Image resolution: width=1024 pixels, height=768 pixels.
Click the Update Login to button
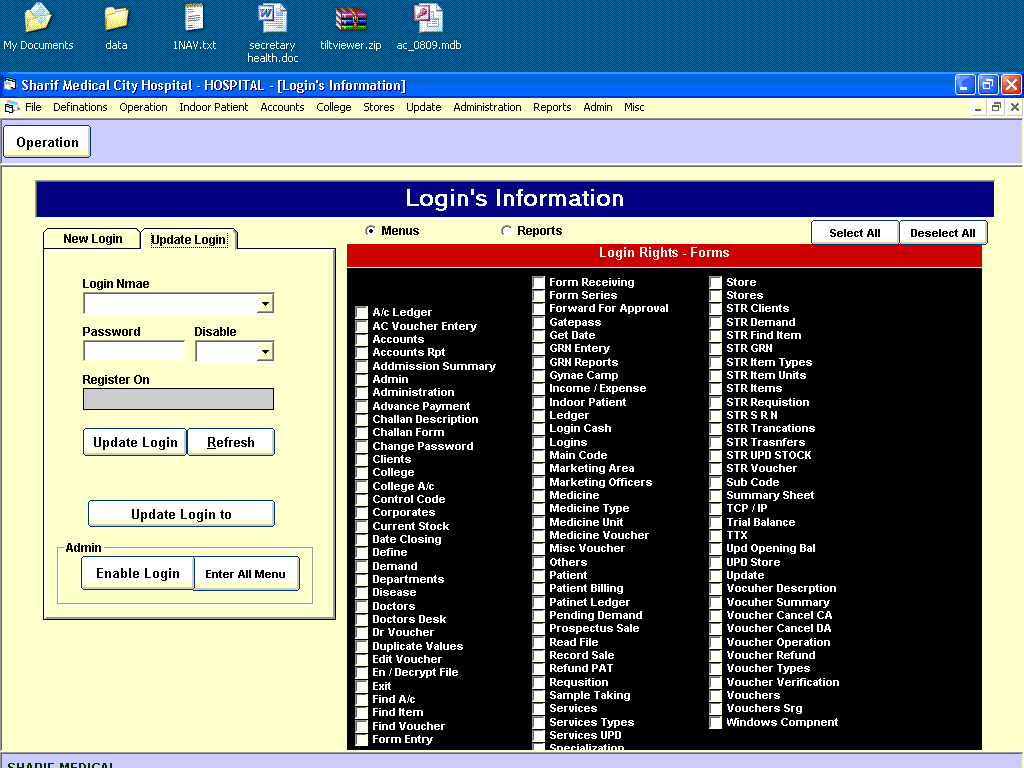pyautogui.click(x=181, y=514)
